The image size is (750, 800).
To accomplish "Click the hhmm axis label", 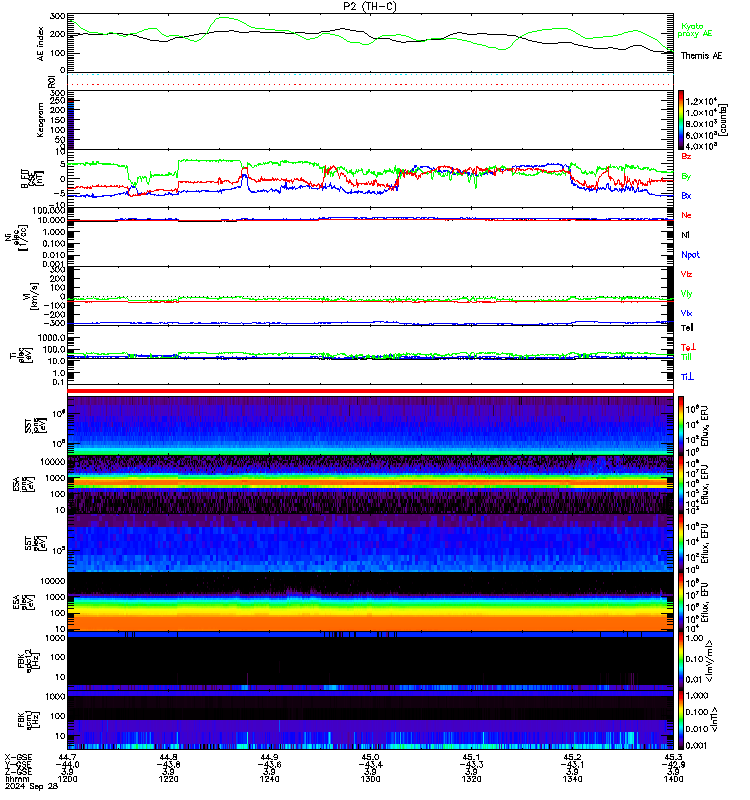I will pyautogui.click(x=17, y=779).
